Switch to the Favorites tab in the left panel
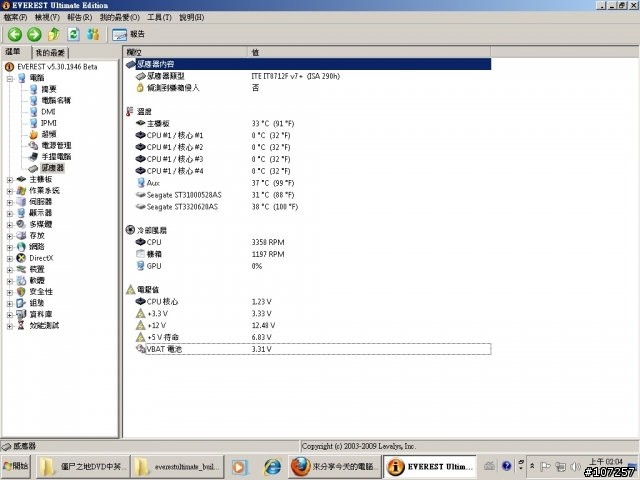The image size is (640, 480). [50, 53]
